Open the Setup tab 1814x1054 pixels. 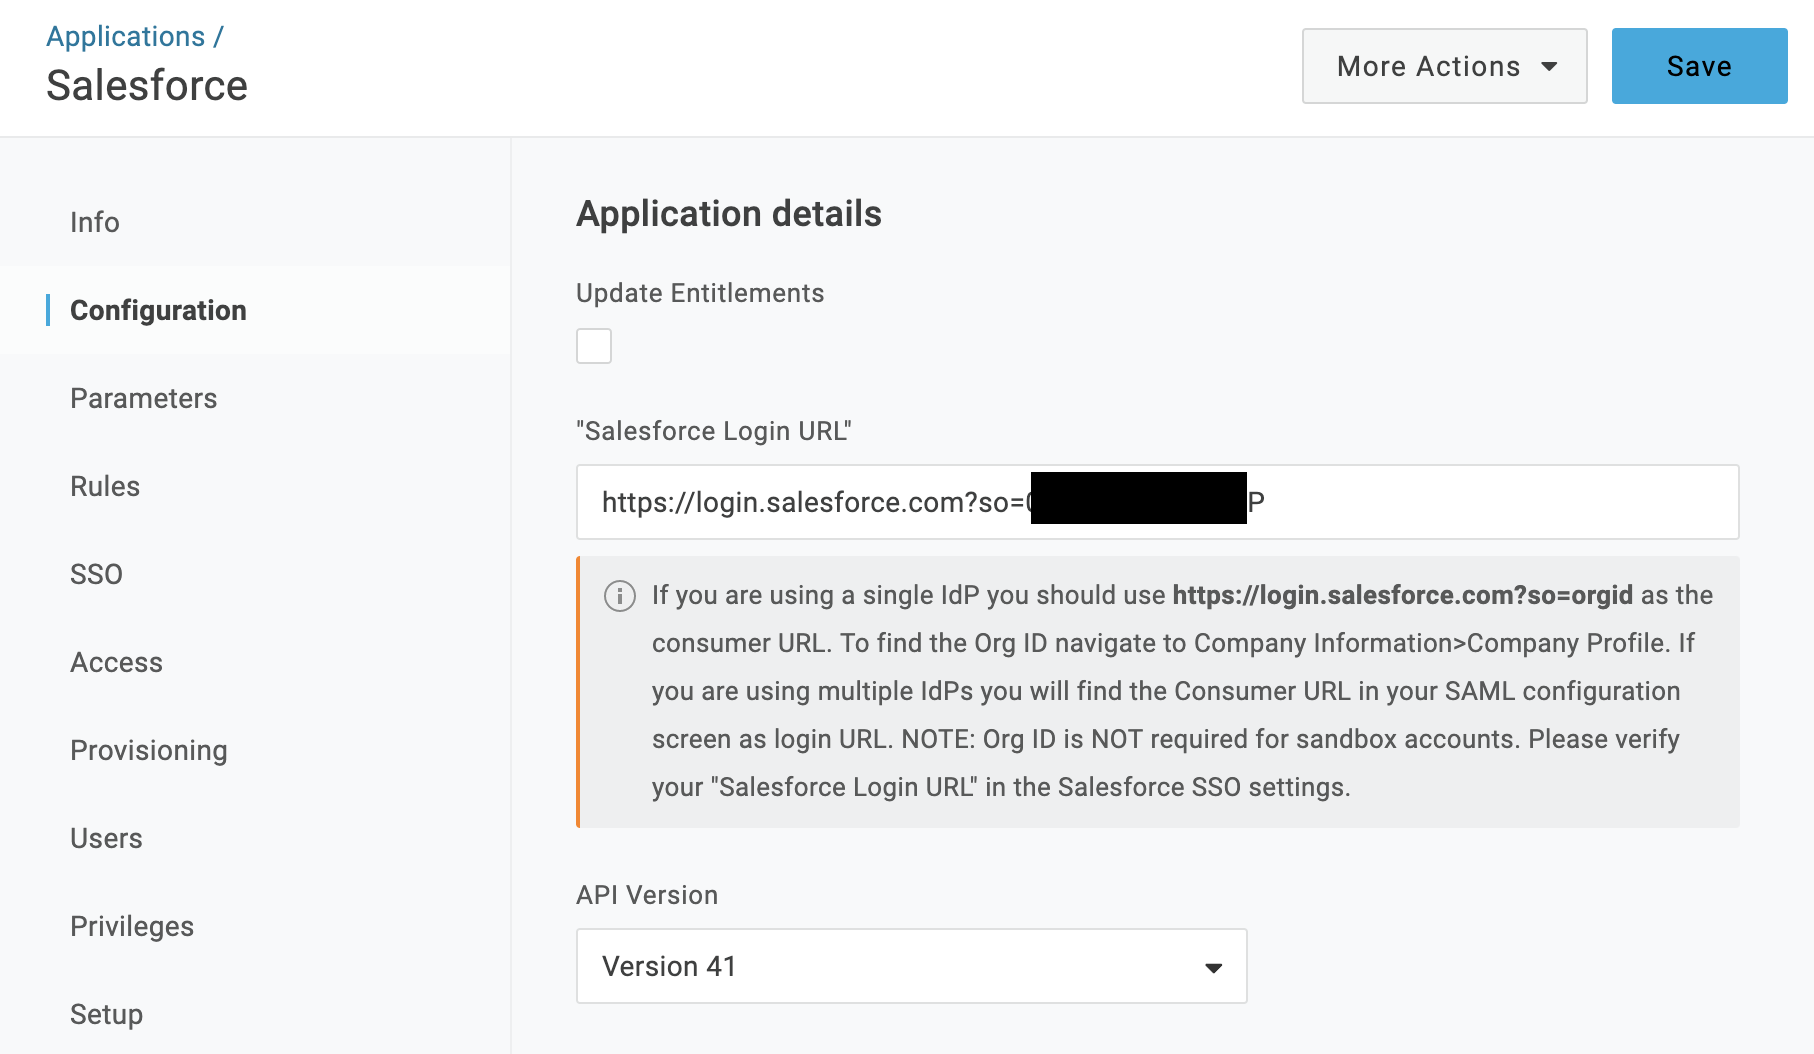click(x=106, y=1014)
